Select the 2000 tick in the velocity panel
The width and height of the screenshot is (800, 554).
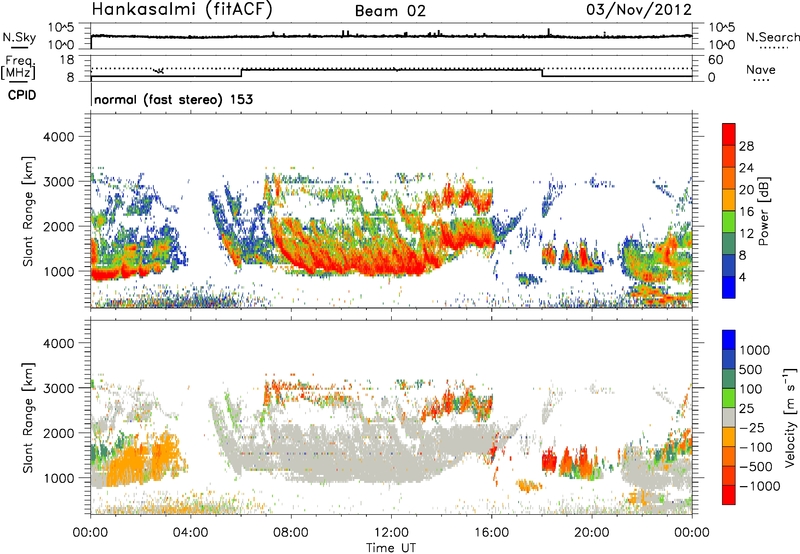coord(58,433)
